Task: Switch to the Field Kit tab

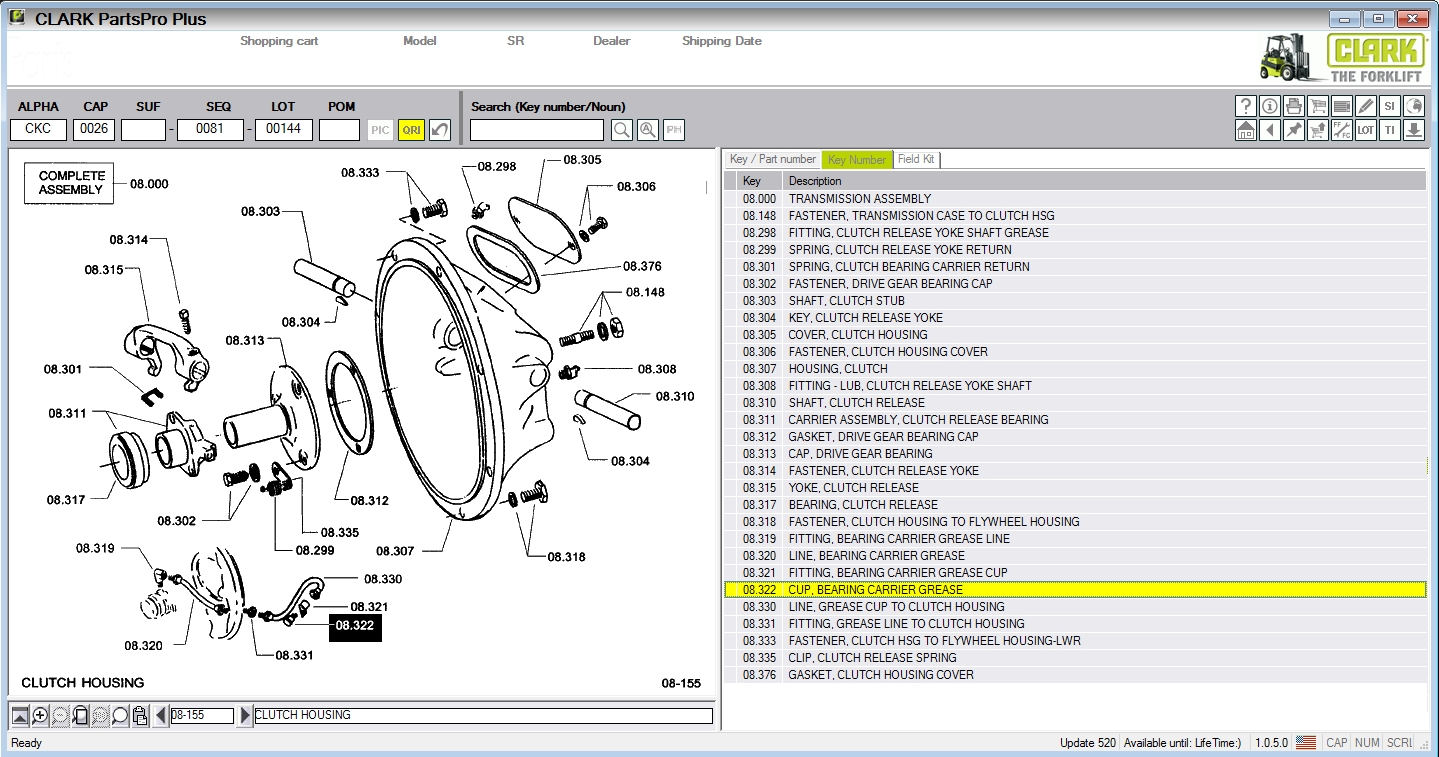Action: point(915,160)
